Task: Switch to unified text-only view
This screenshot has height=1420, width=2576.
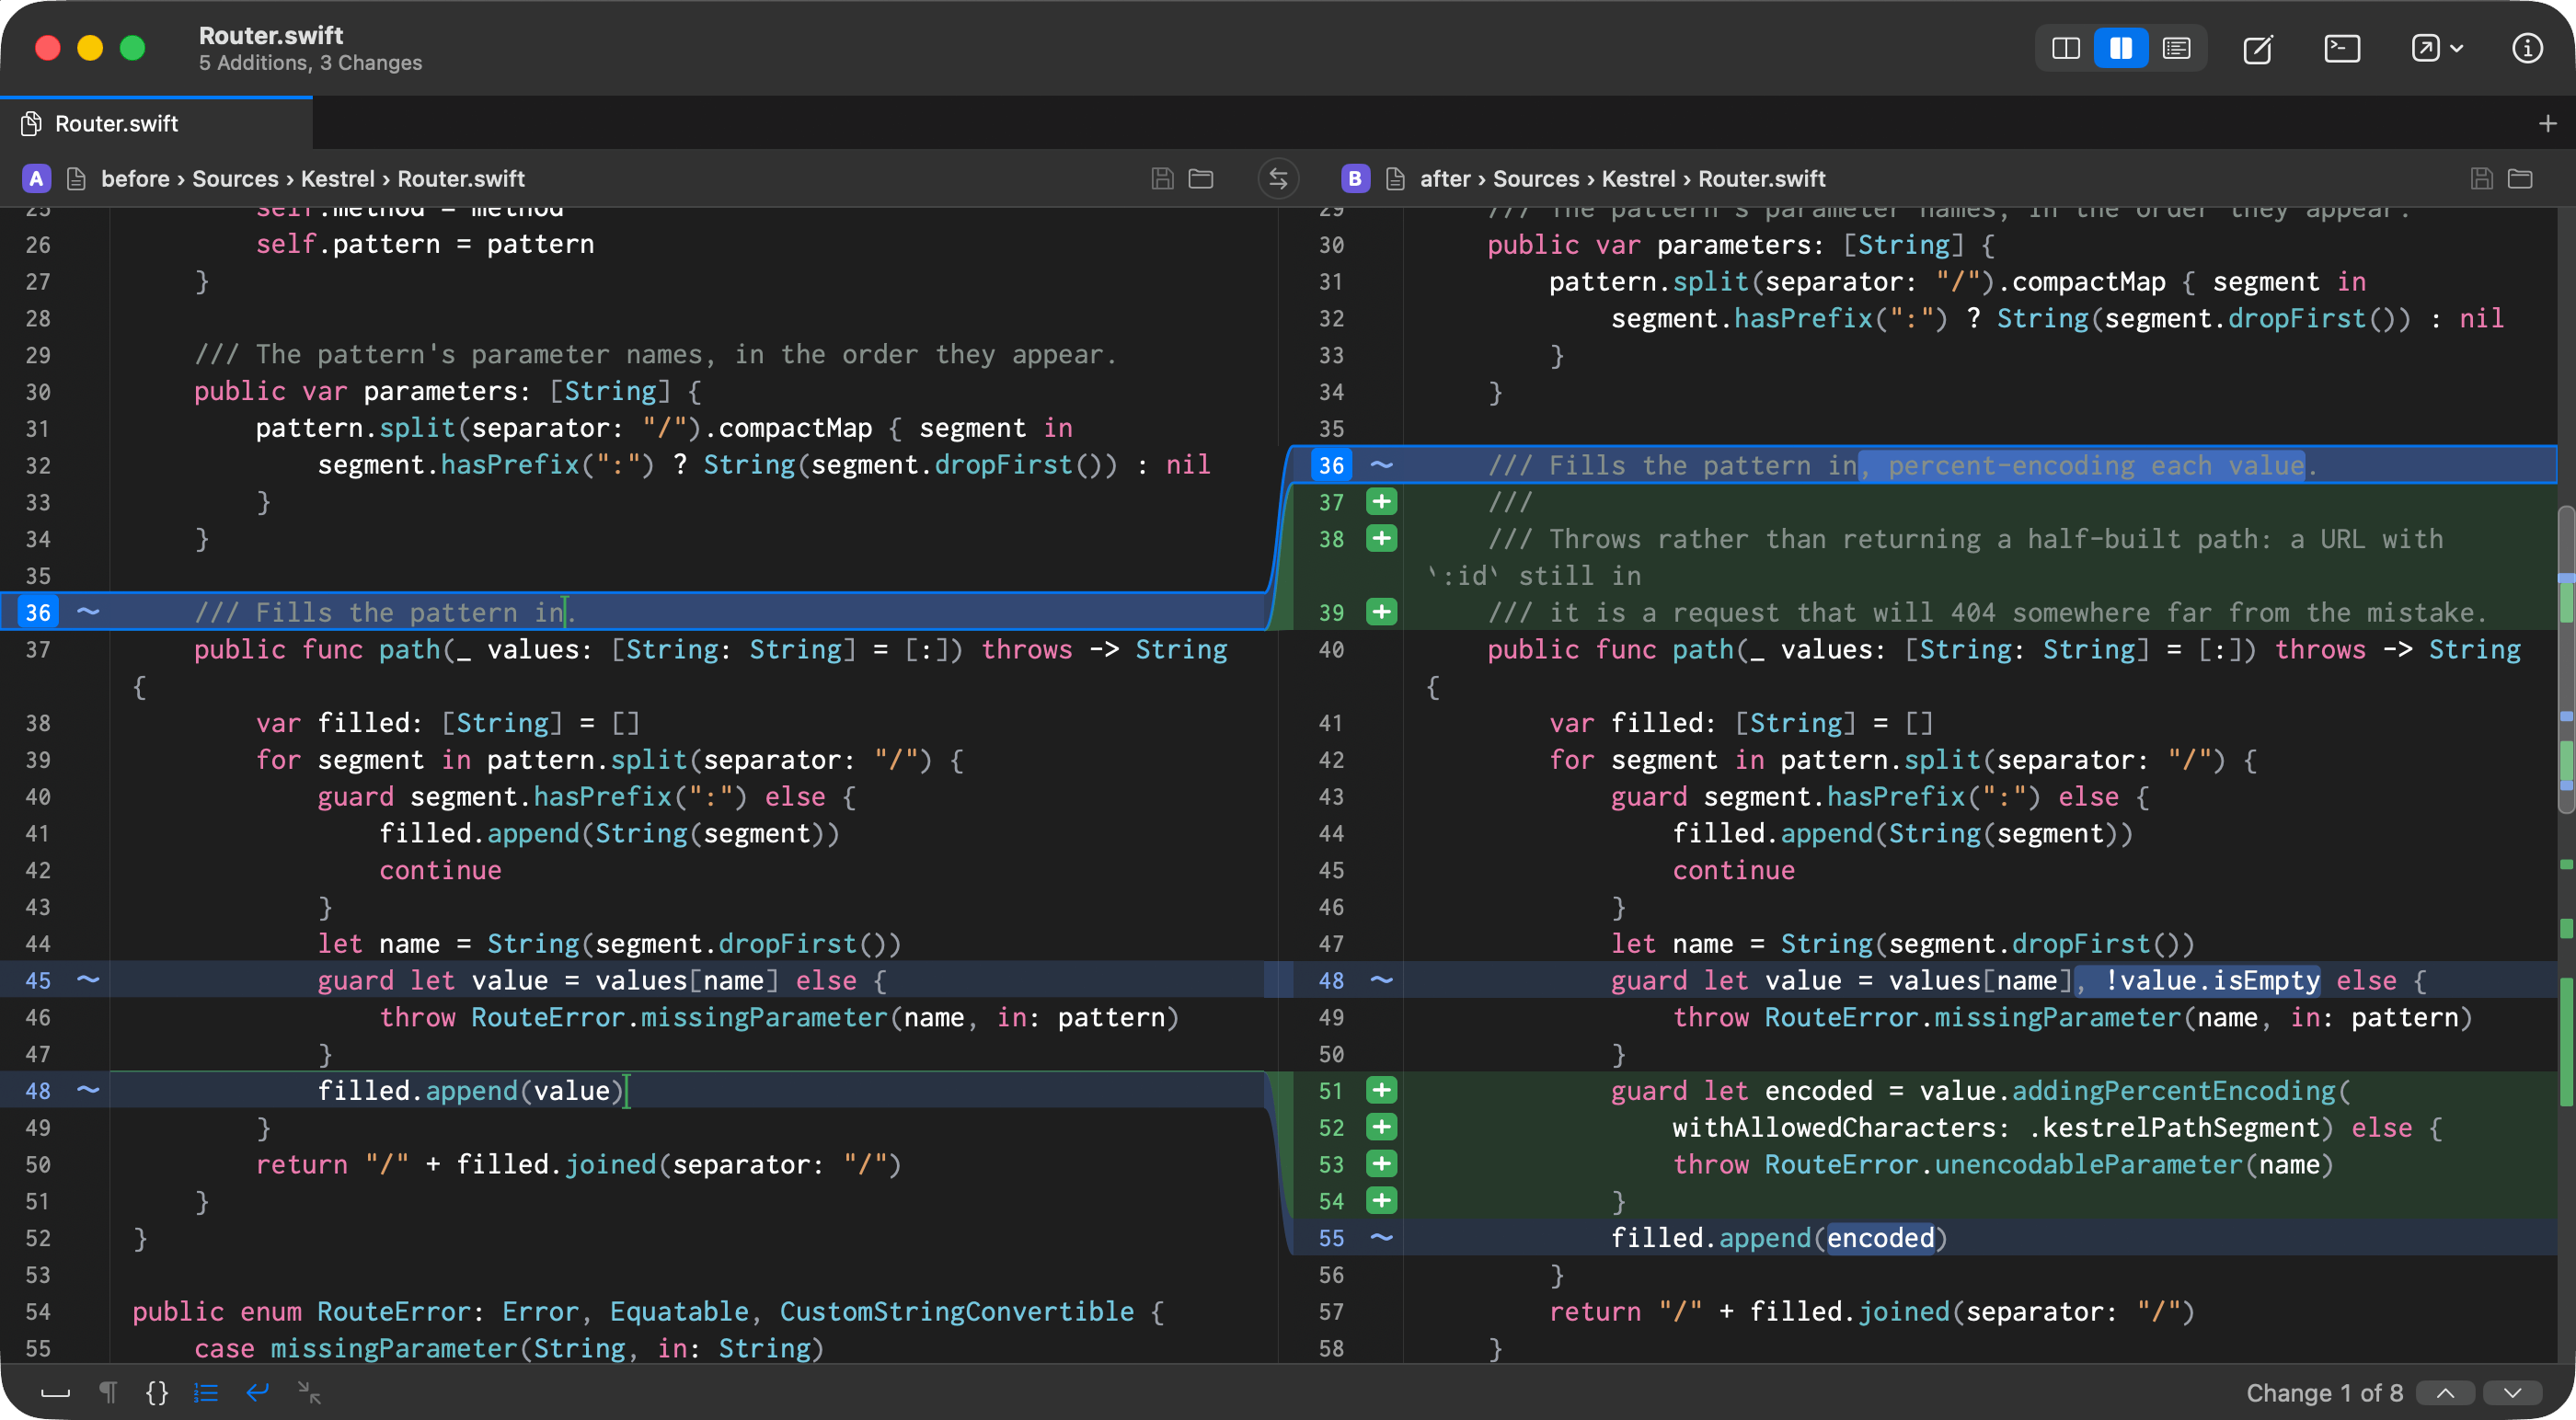Action: point(2176,48)
